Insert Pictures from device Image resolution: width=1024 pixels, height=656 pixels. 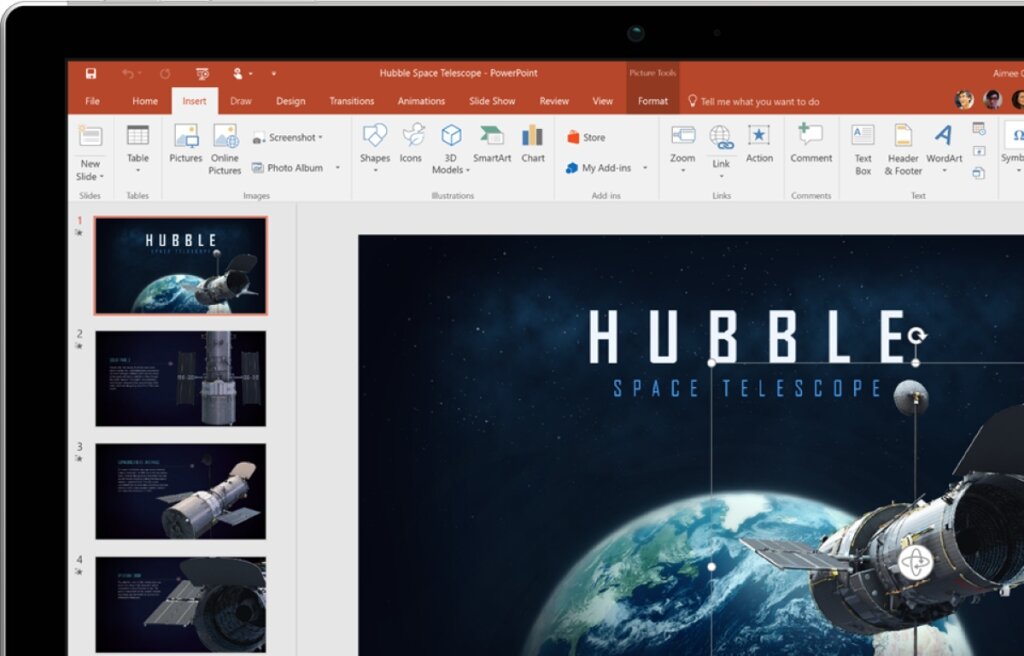[185, 143]
